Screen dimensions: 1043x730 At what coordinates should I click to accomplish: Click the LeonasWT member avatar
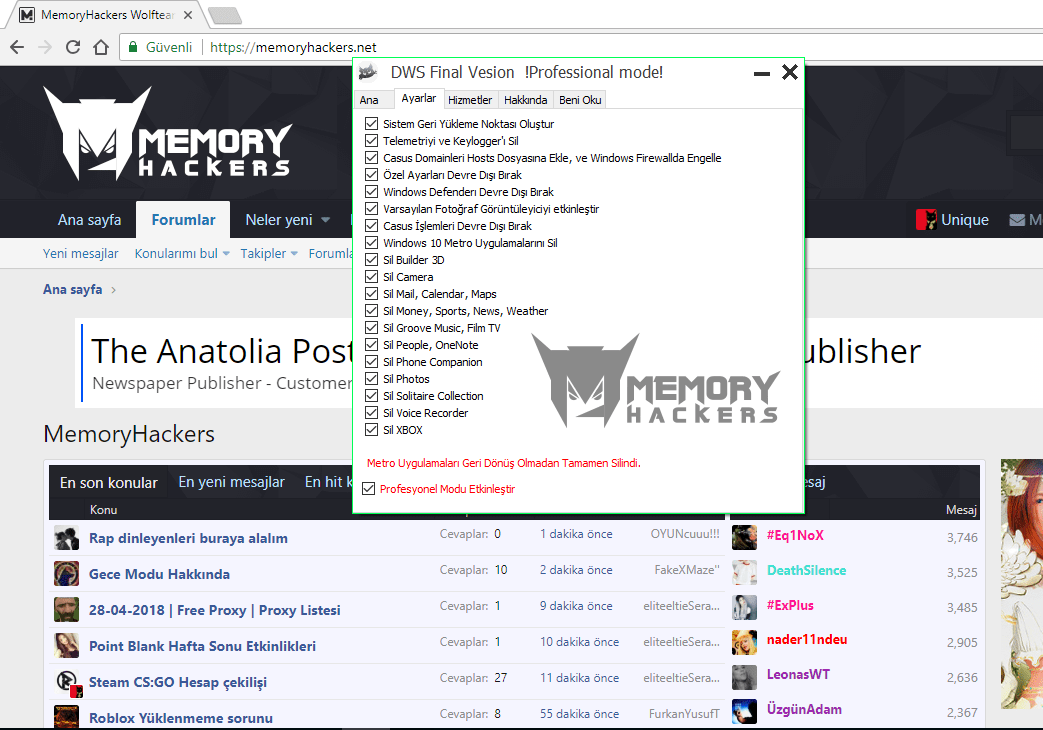[x=744, y=677]
